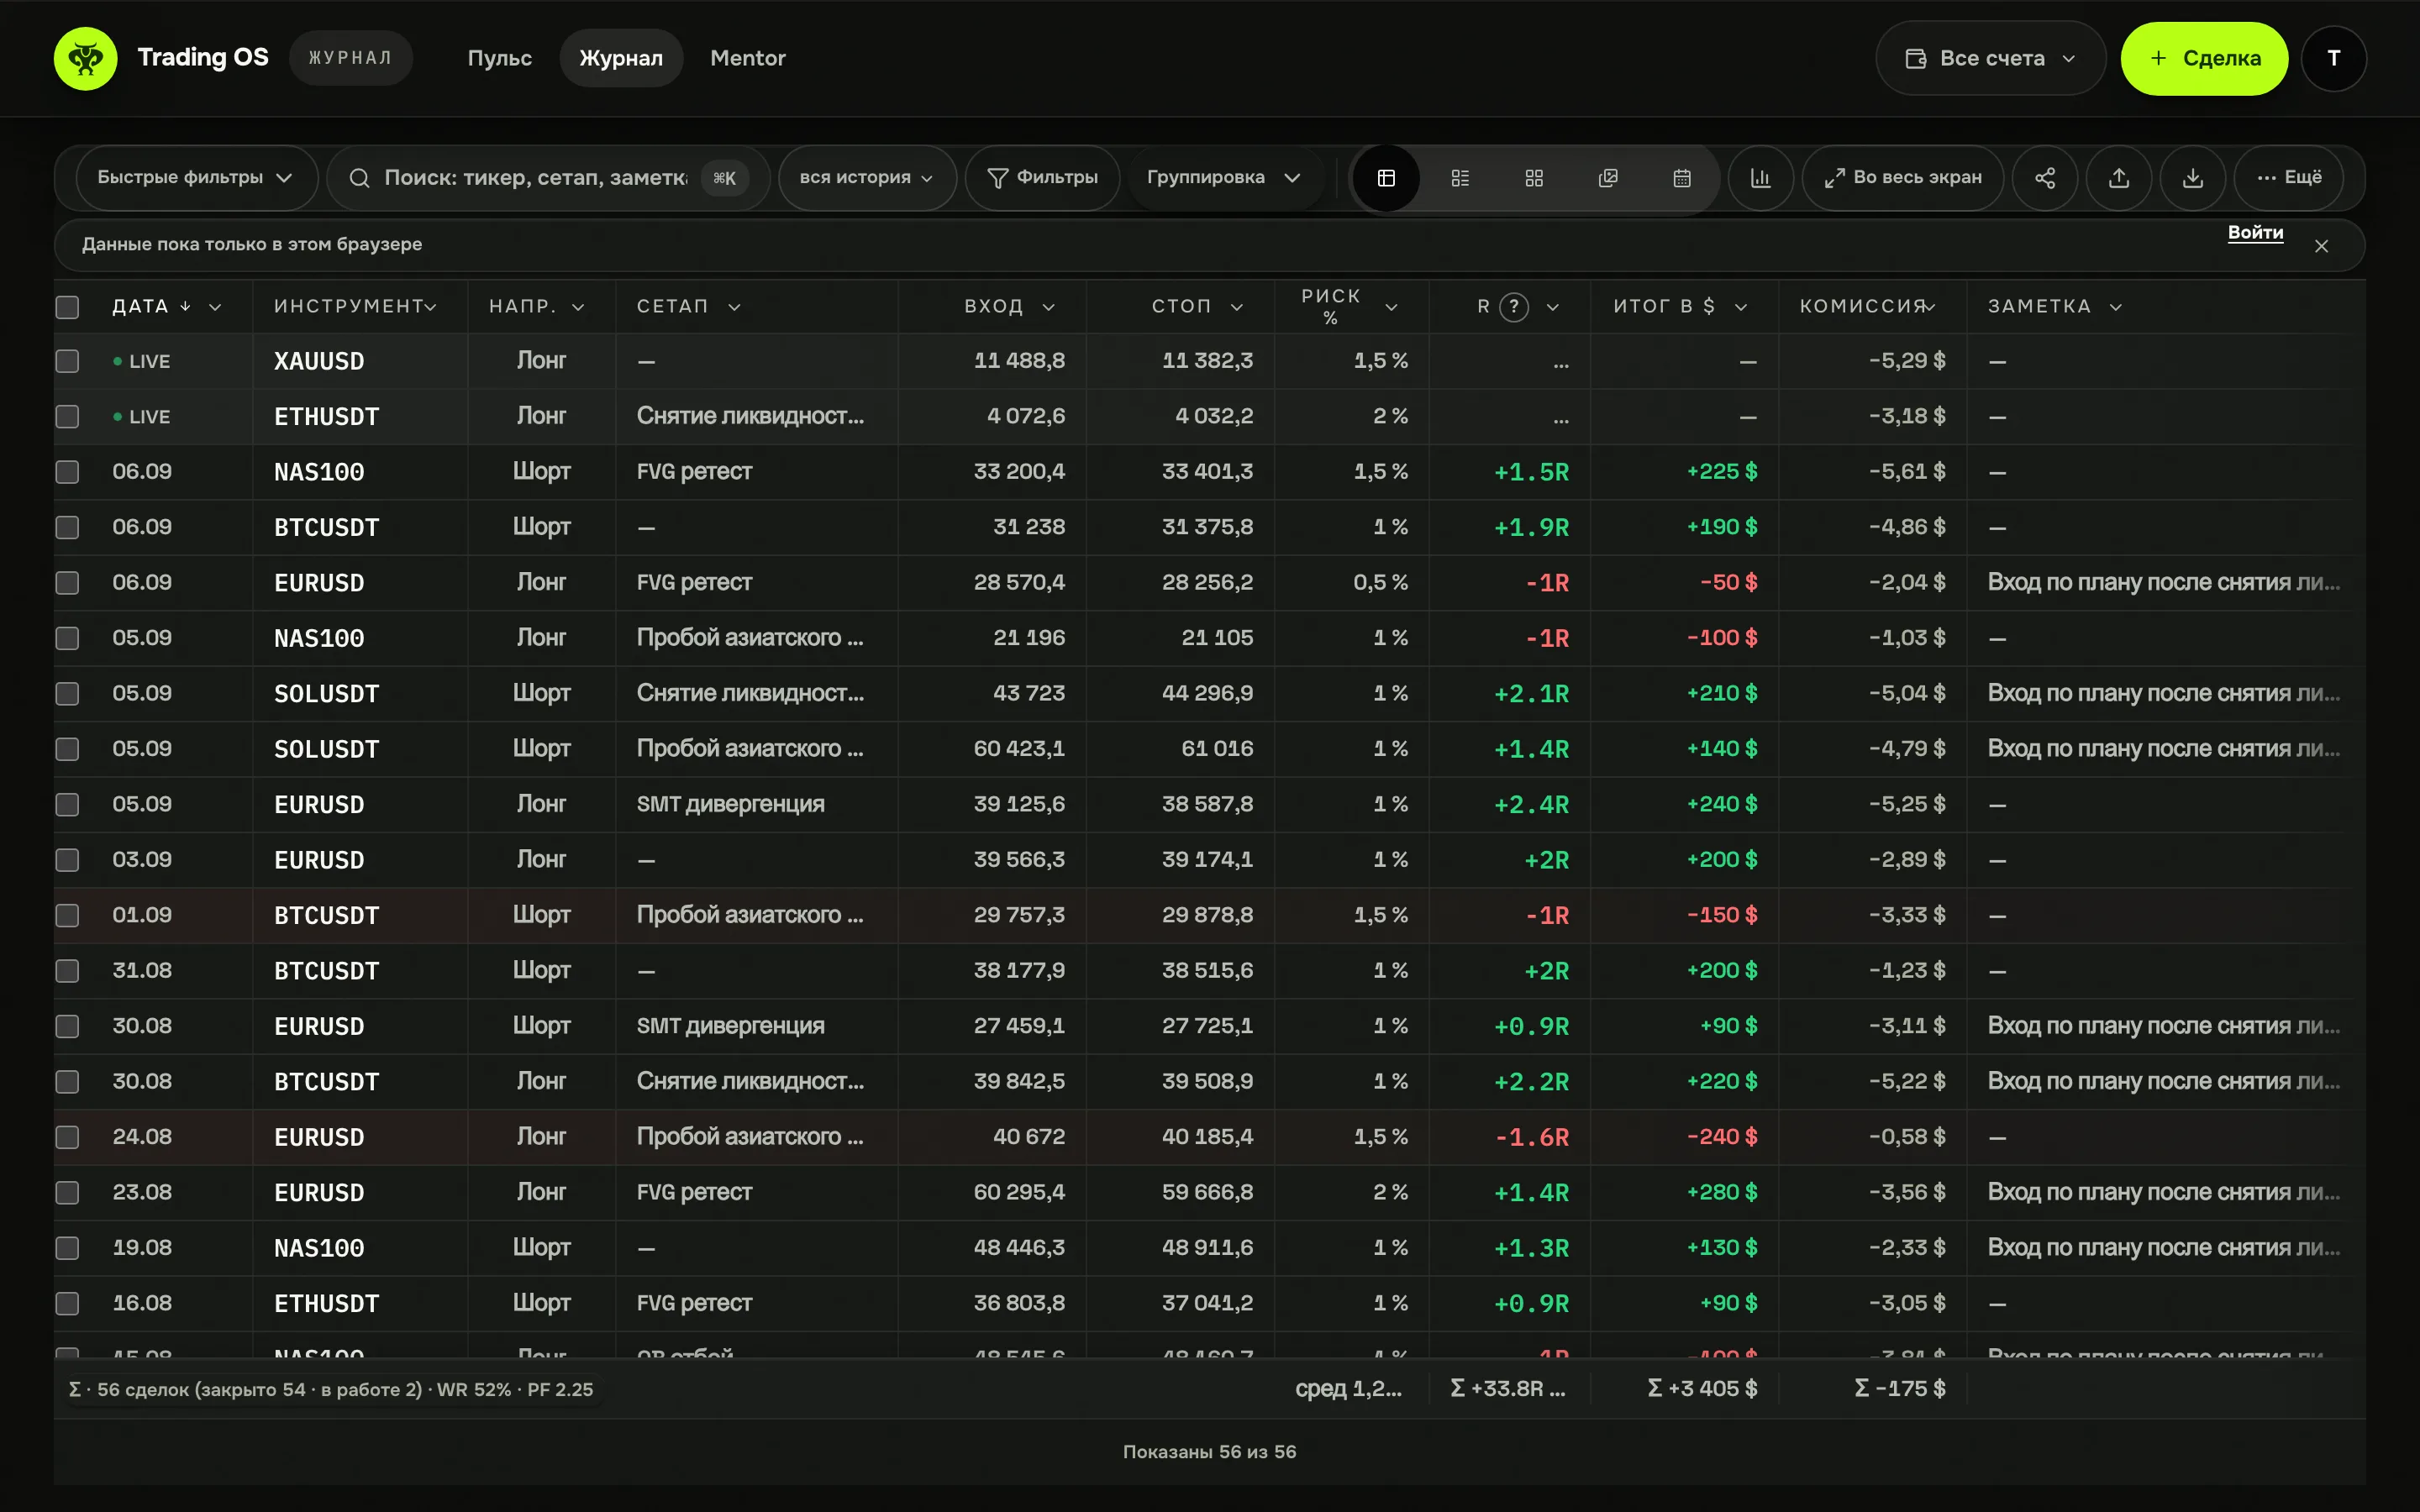Click the -1.6R value cell

(1510, 1137)
